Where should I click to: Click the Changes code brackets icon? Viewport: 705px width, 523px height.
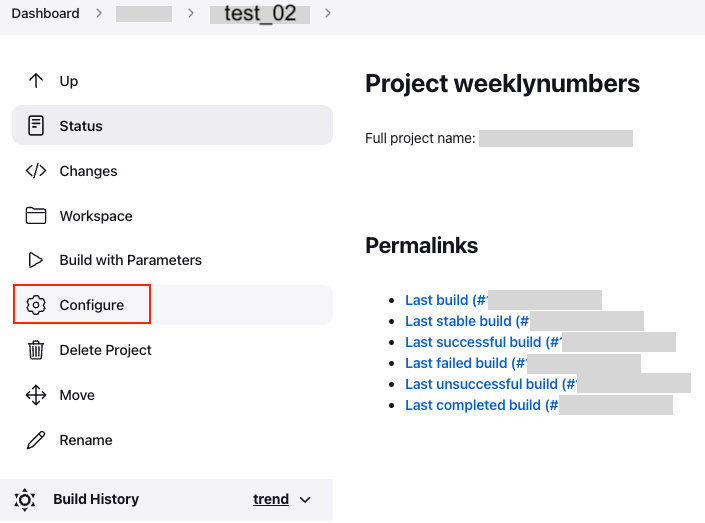coord(36,171)
